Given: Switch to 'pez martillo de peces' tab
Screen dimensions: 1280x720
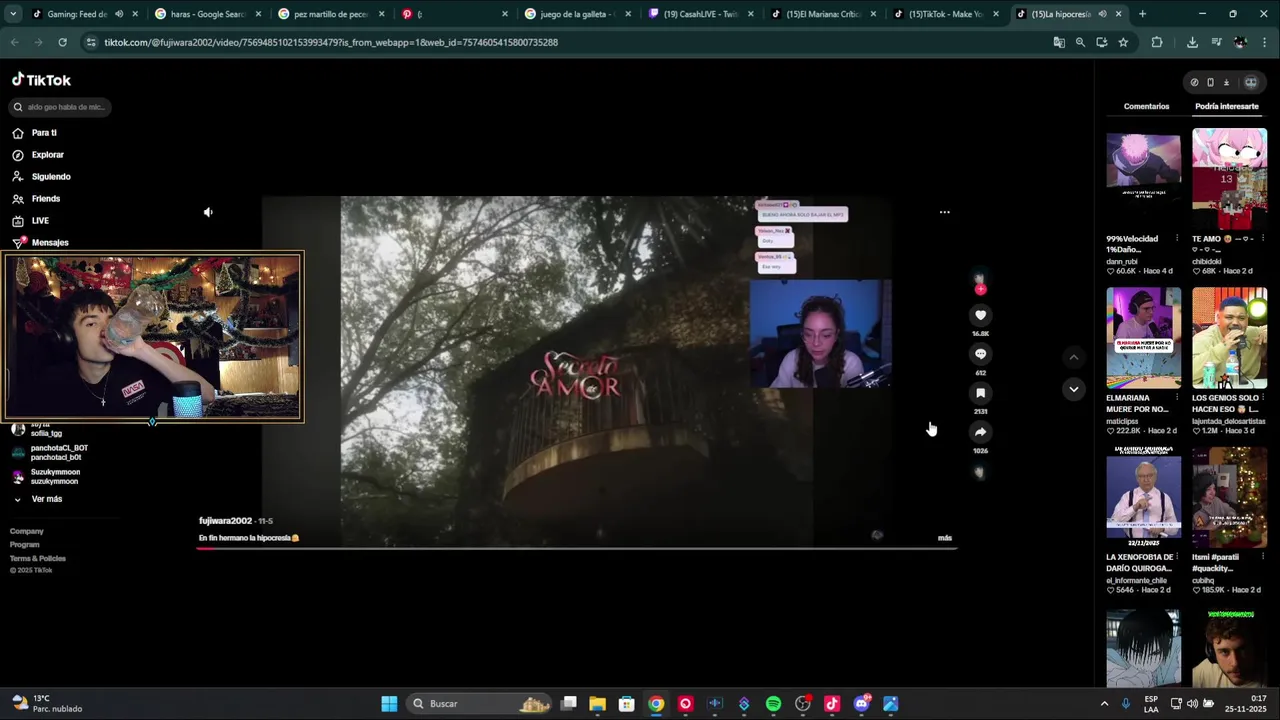Looking at the screenshot, I should 331,14.
